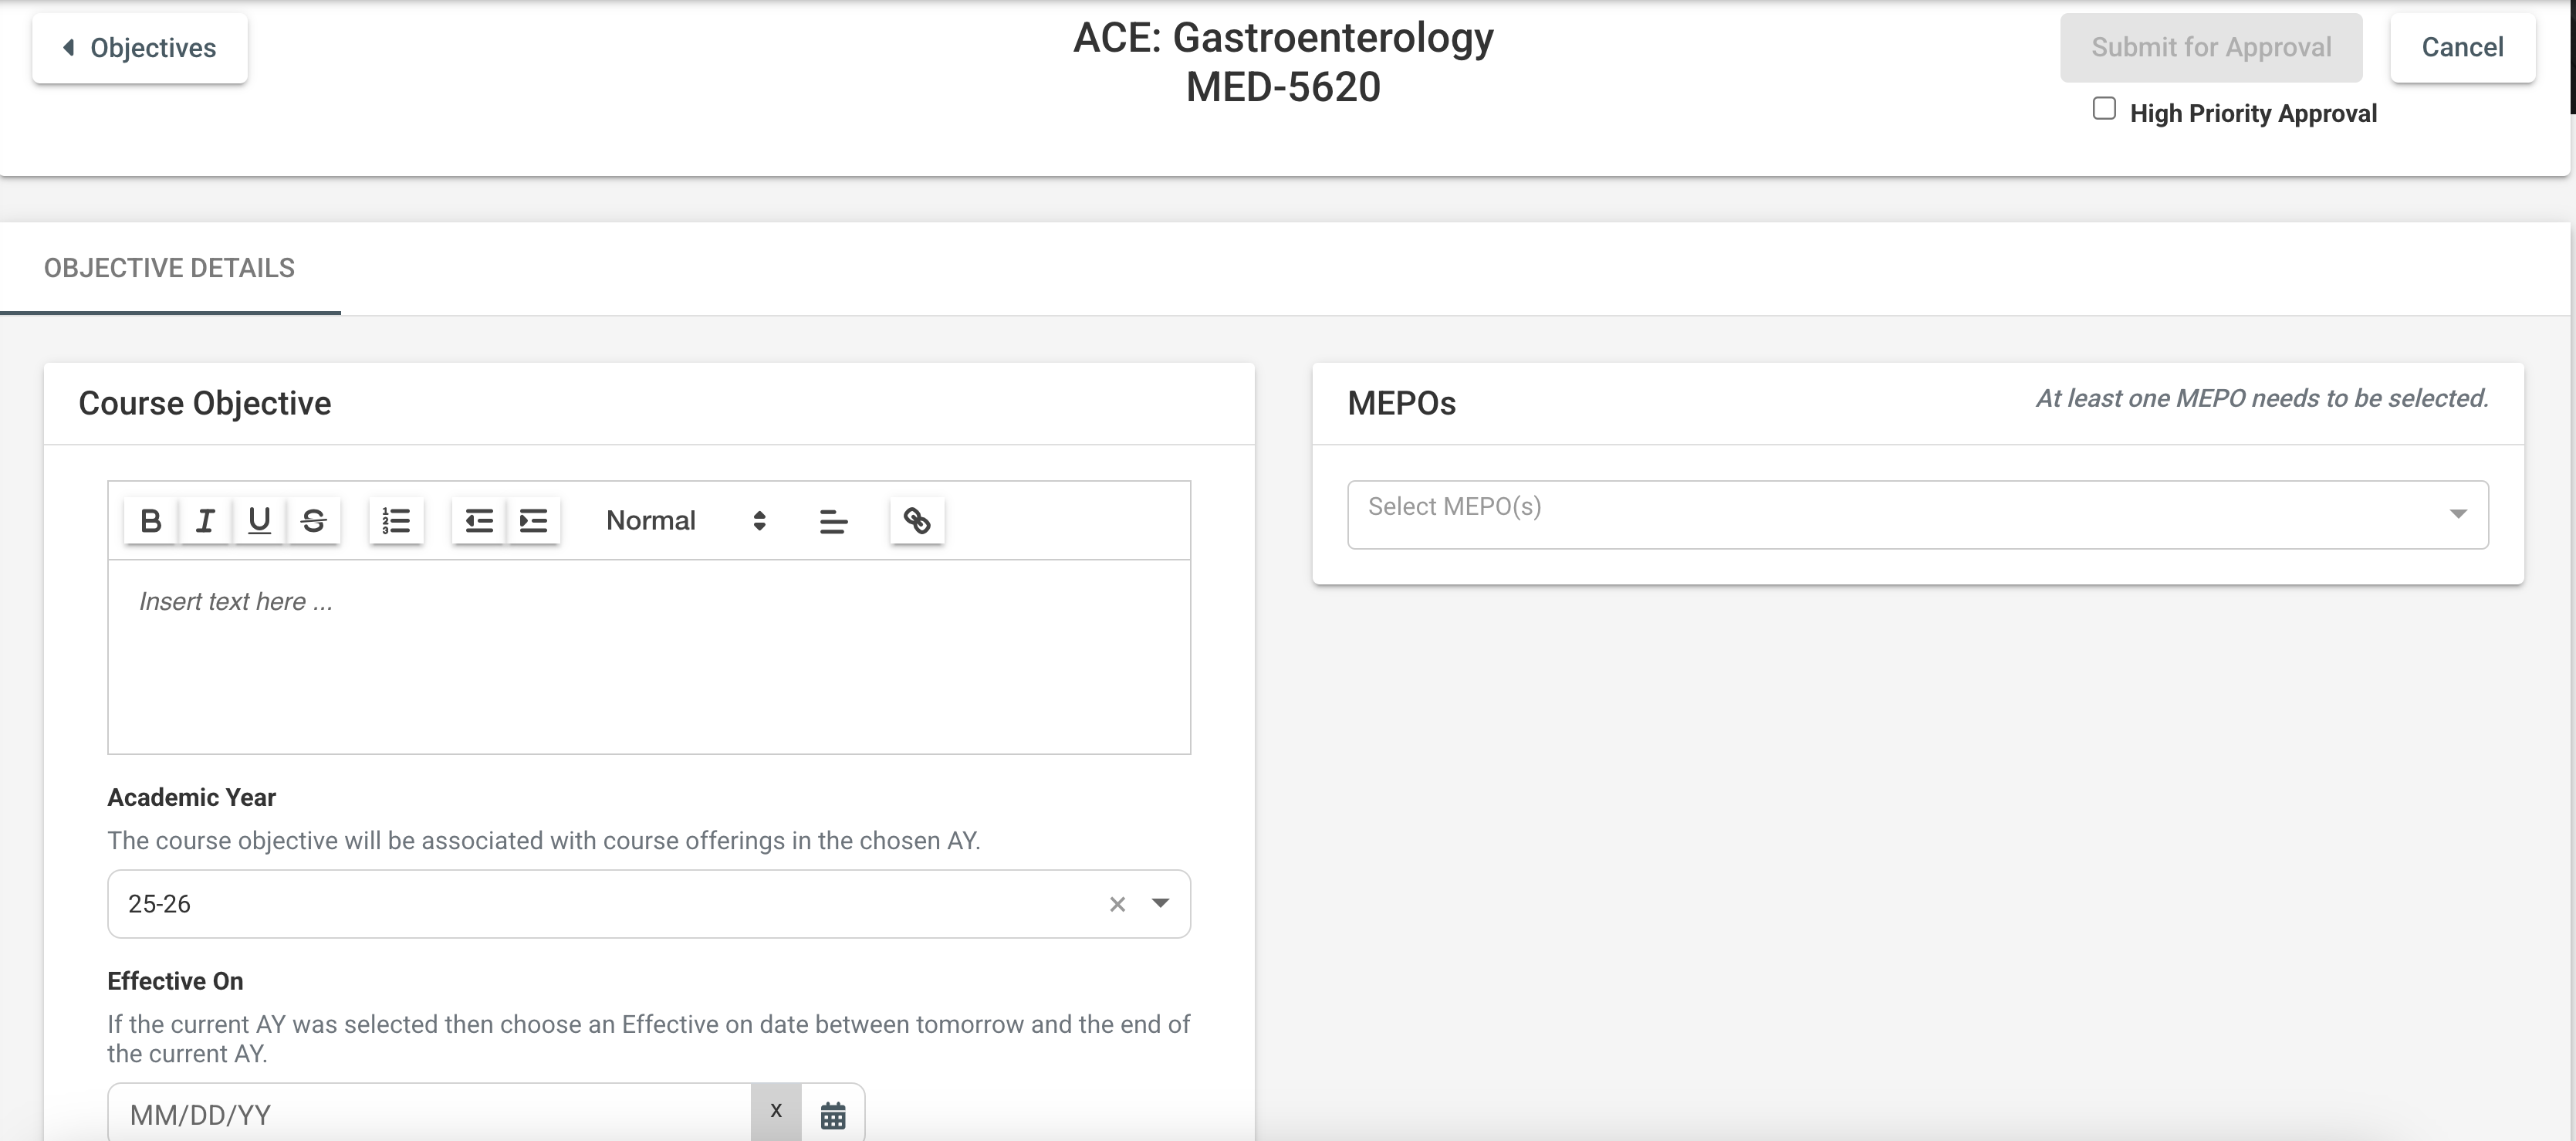Click the Effective On label

pos(175,981)
